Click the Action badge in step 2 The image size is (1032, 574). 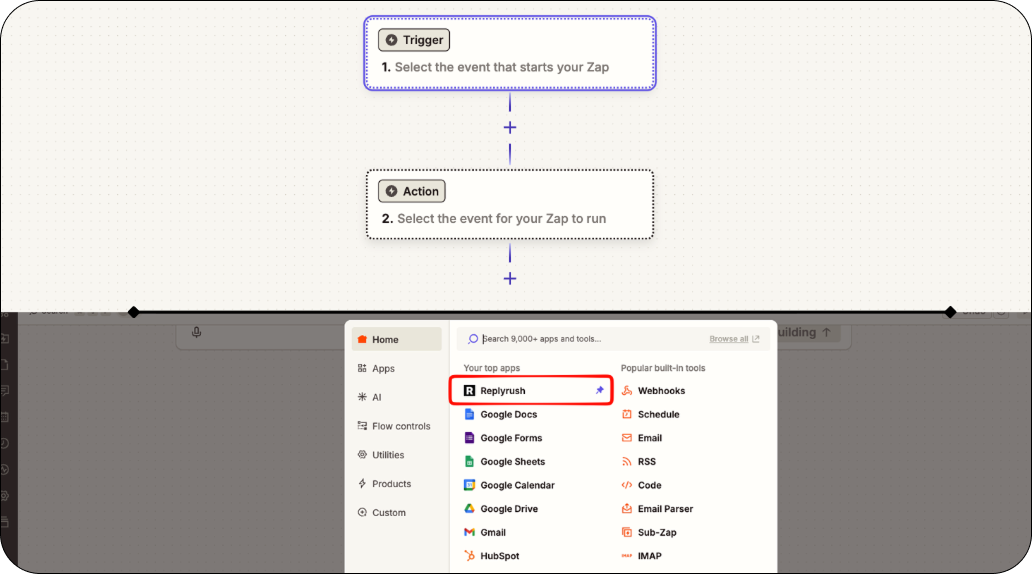pyautogui.click(x=412, y=192)
